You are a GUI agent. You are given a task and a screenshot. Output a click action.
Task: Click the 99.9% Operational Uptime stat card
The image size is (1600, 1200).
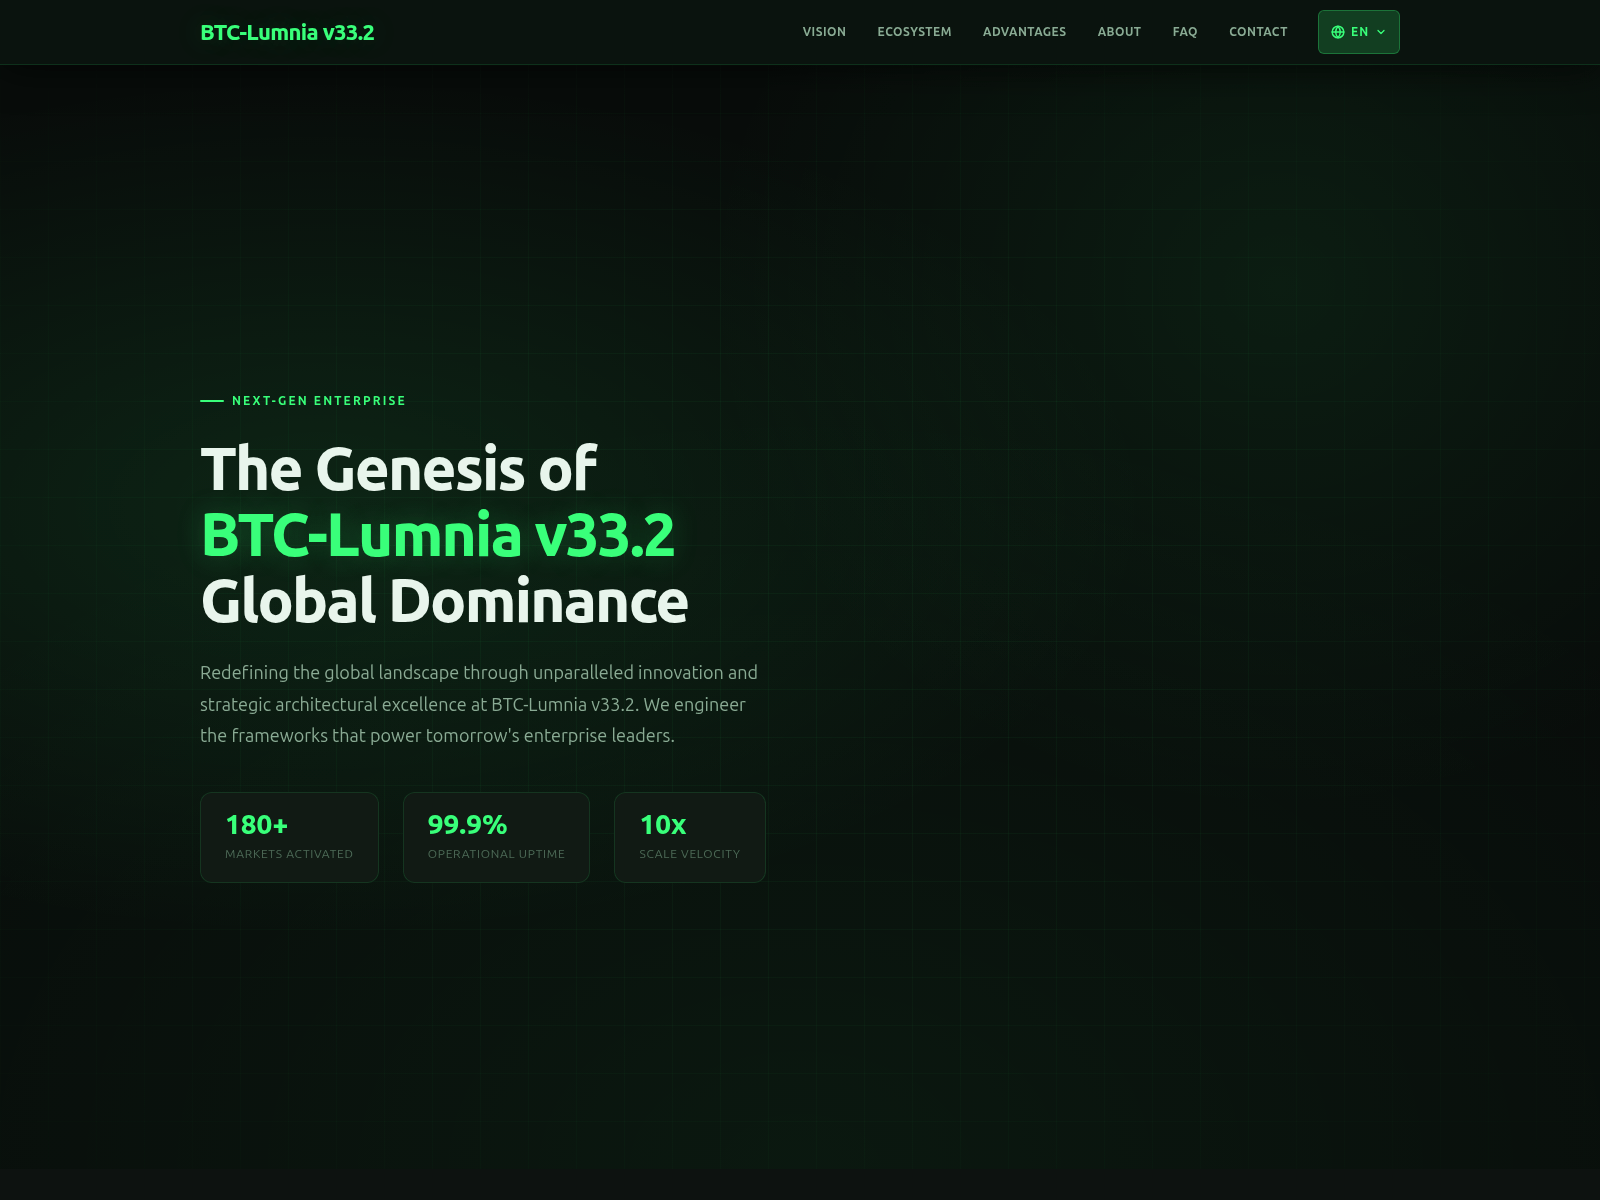coord(496,837)
